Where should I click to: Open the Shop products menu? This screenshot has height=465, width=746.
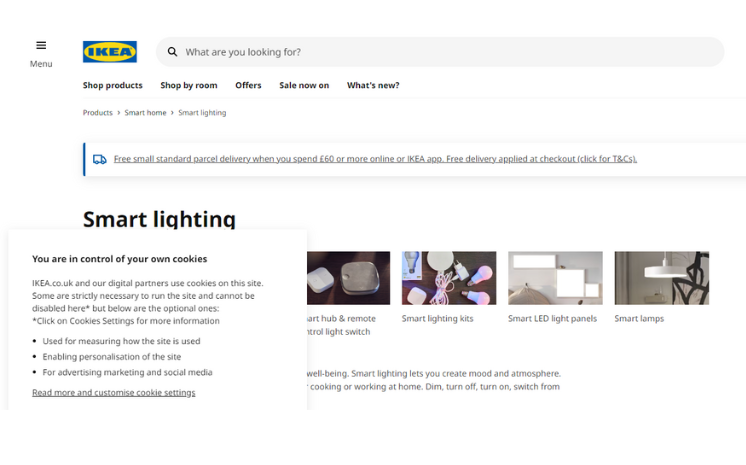(x=112, y=85)
